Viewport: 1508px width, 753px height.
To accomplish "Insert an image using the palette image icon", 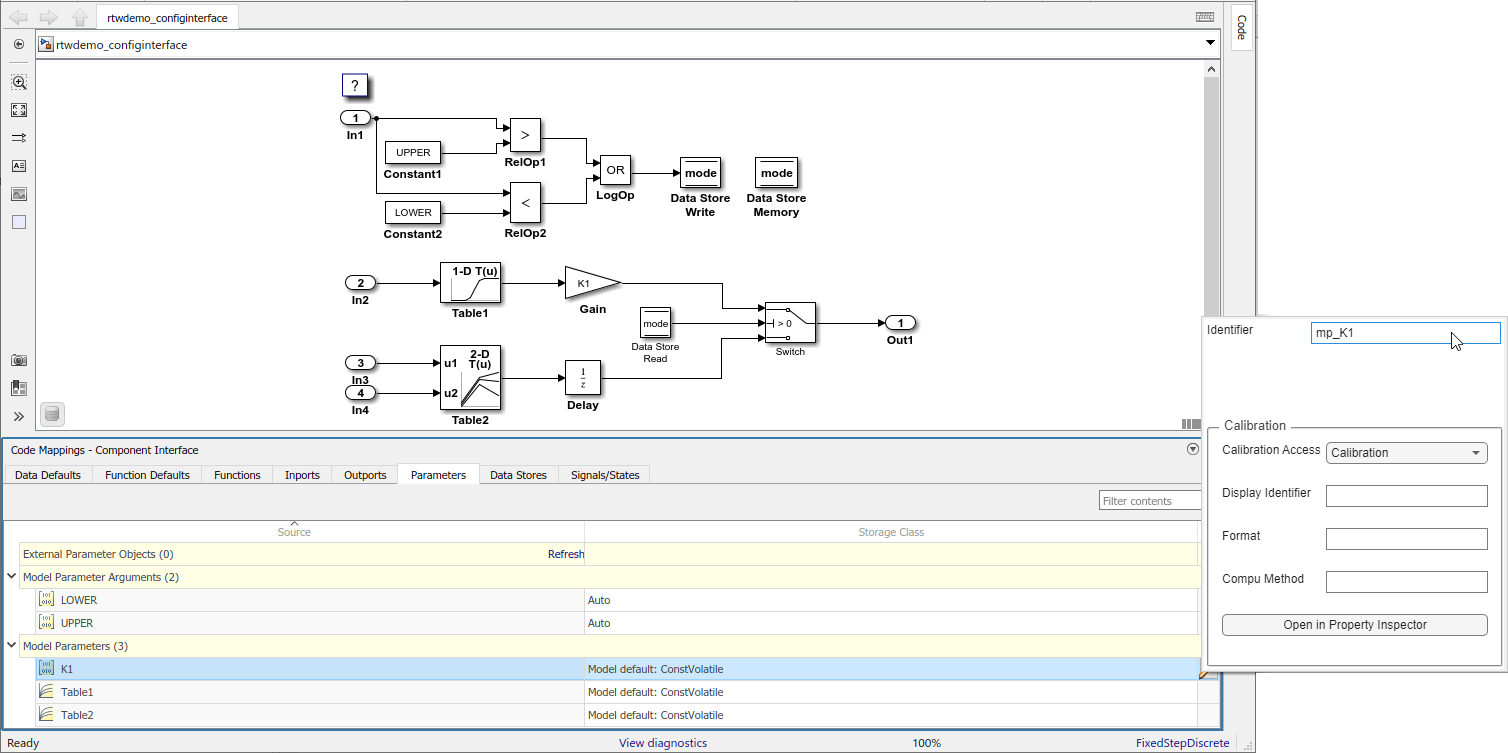I will pyautogui.click(x=19, y=194).
